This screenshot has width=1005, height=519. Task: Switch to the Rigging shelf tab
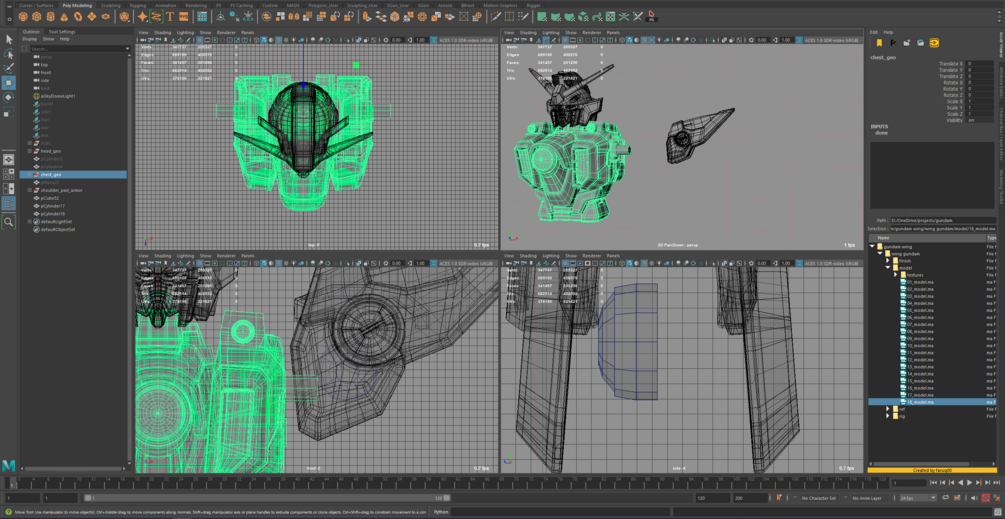138,5
